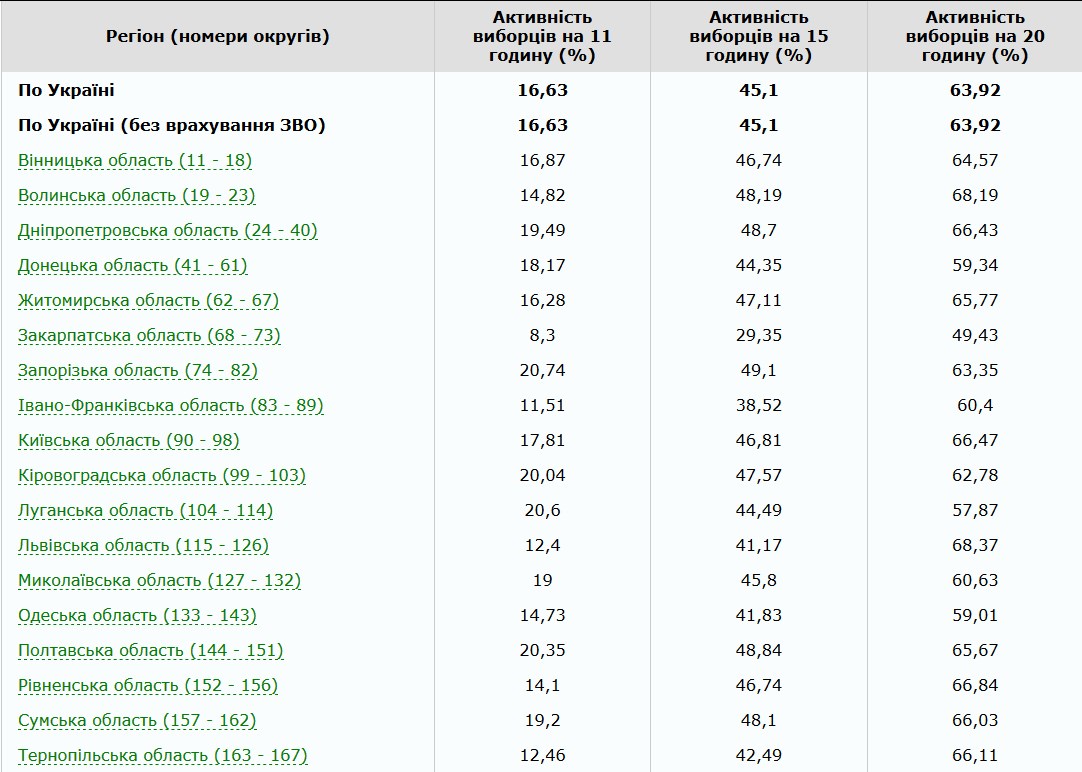
Task: Click Дніпропетровська область (24 - 40) link
Action: pyautogui.click(x=168, y=230)
